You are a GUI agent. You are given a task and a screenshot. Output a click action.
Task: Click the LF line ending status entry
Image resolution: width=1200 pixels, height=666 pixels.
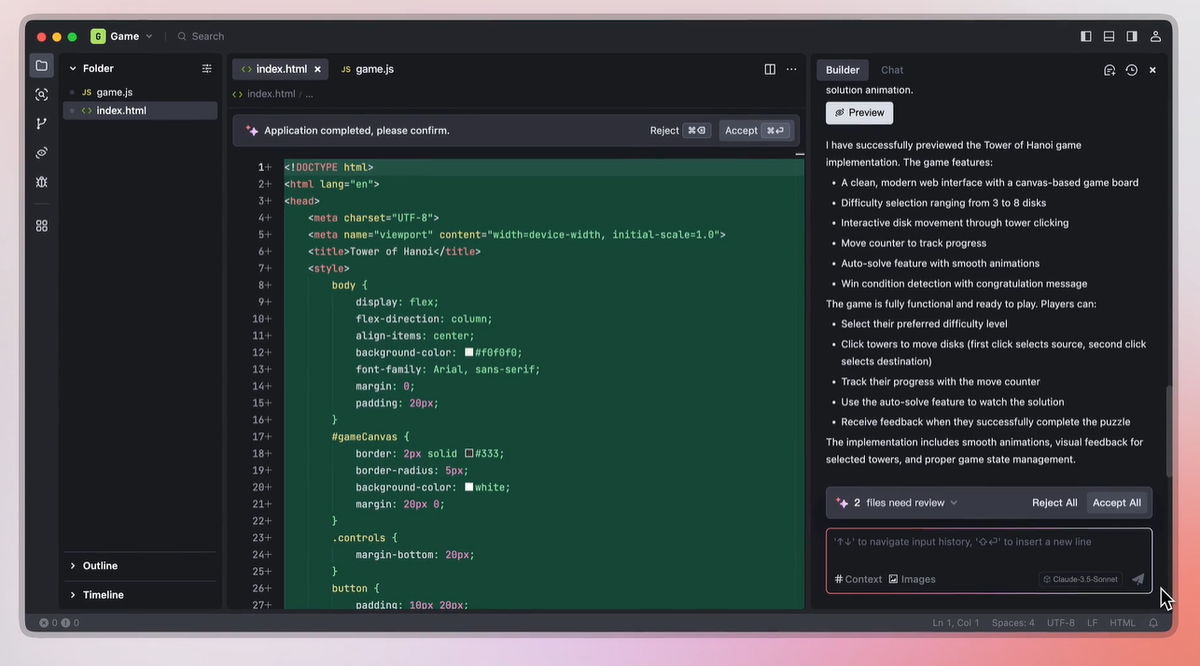coord(1092,623)
